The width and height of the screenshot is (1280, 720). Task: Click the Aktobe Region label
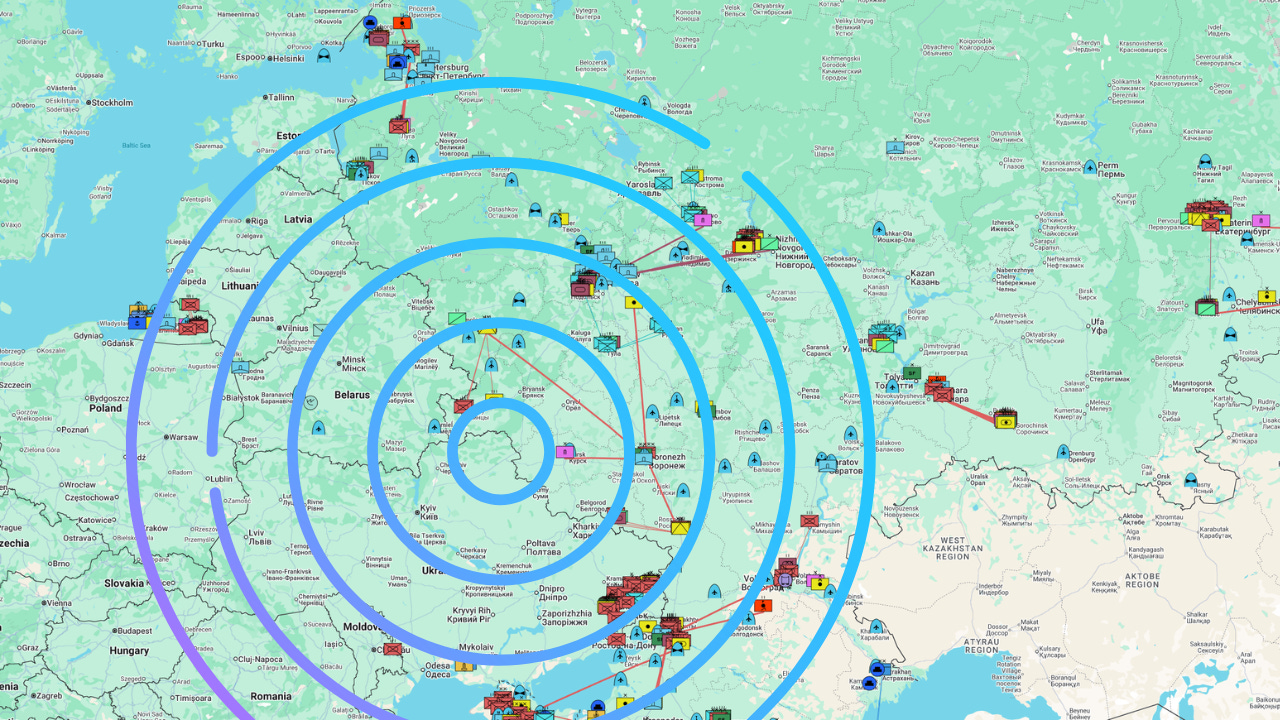click(1142, 578)
